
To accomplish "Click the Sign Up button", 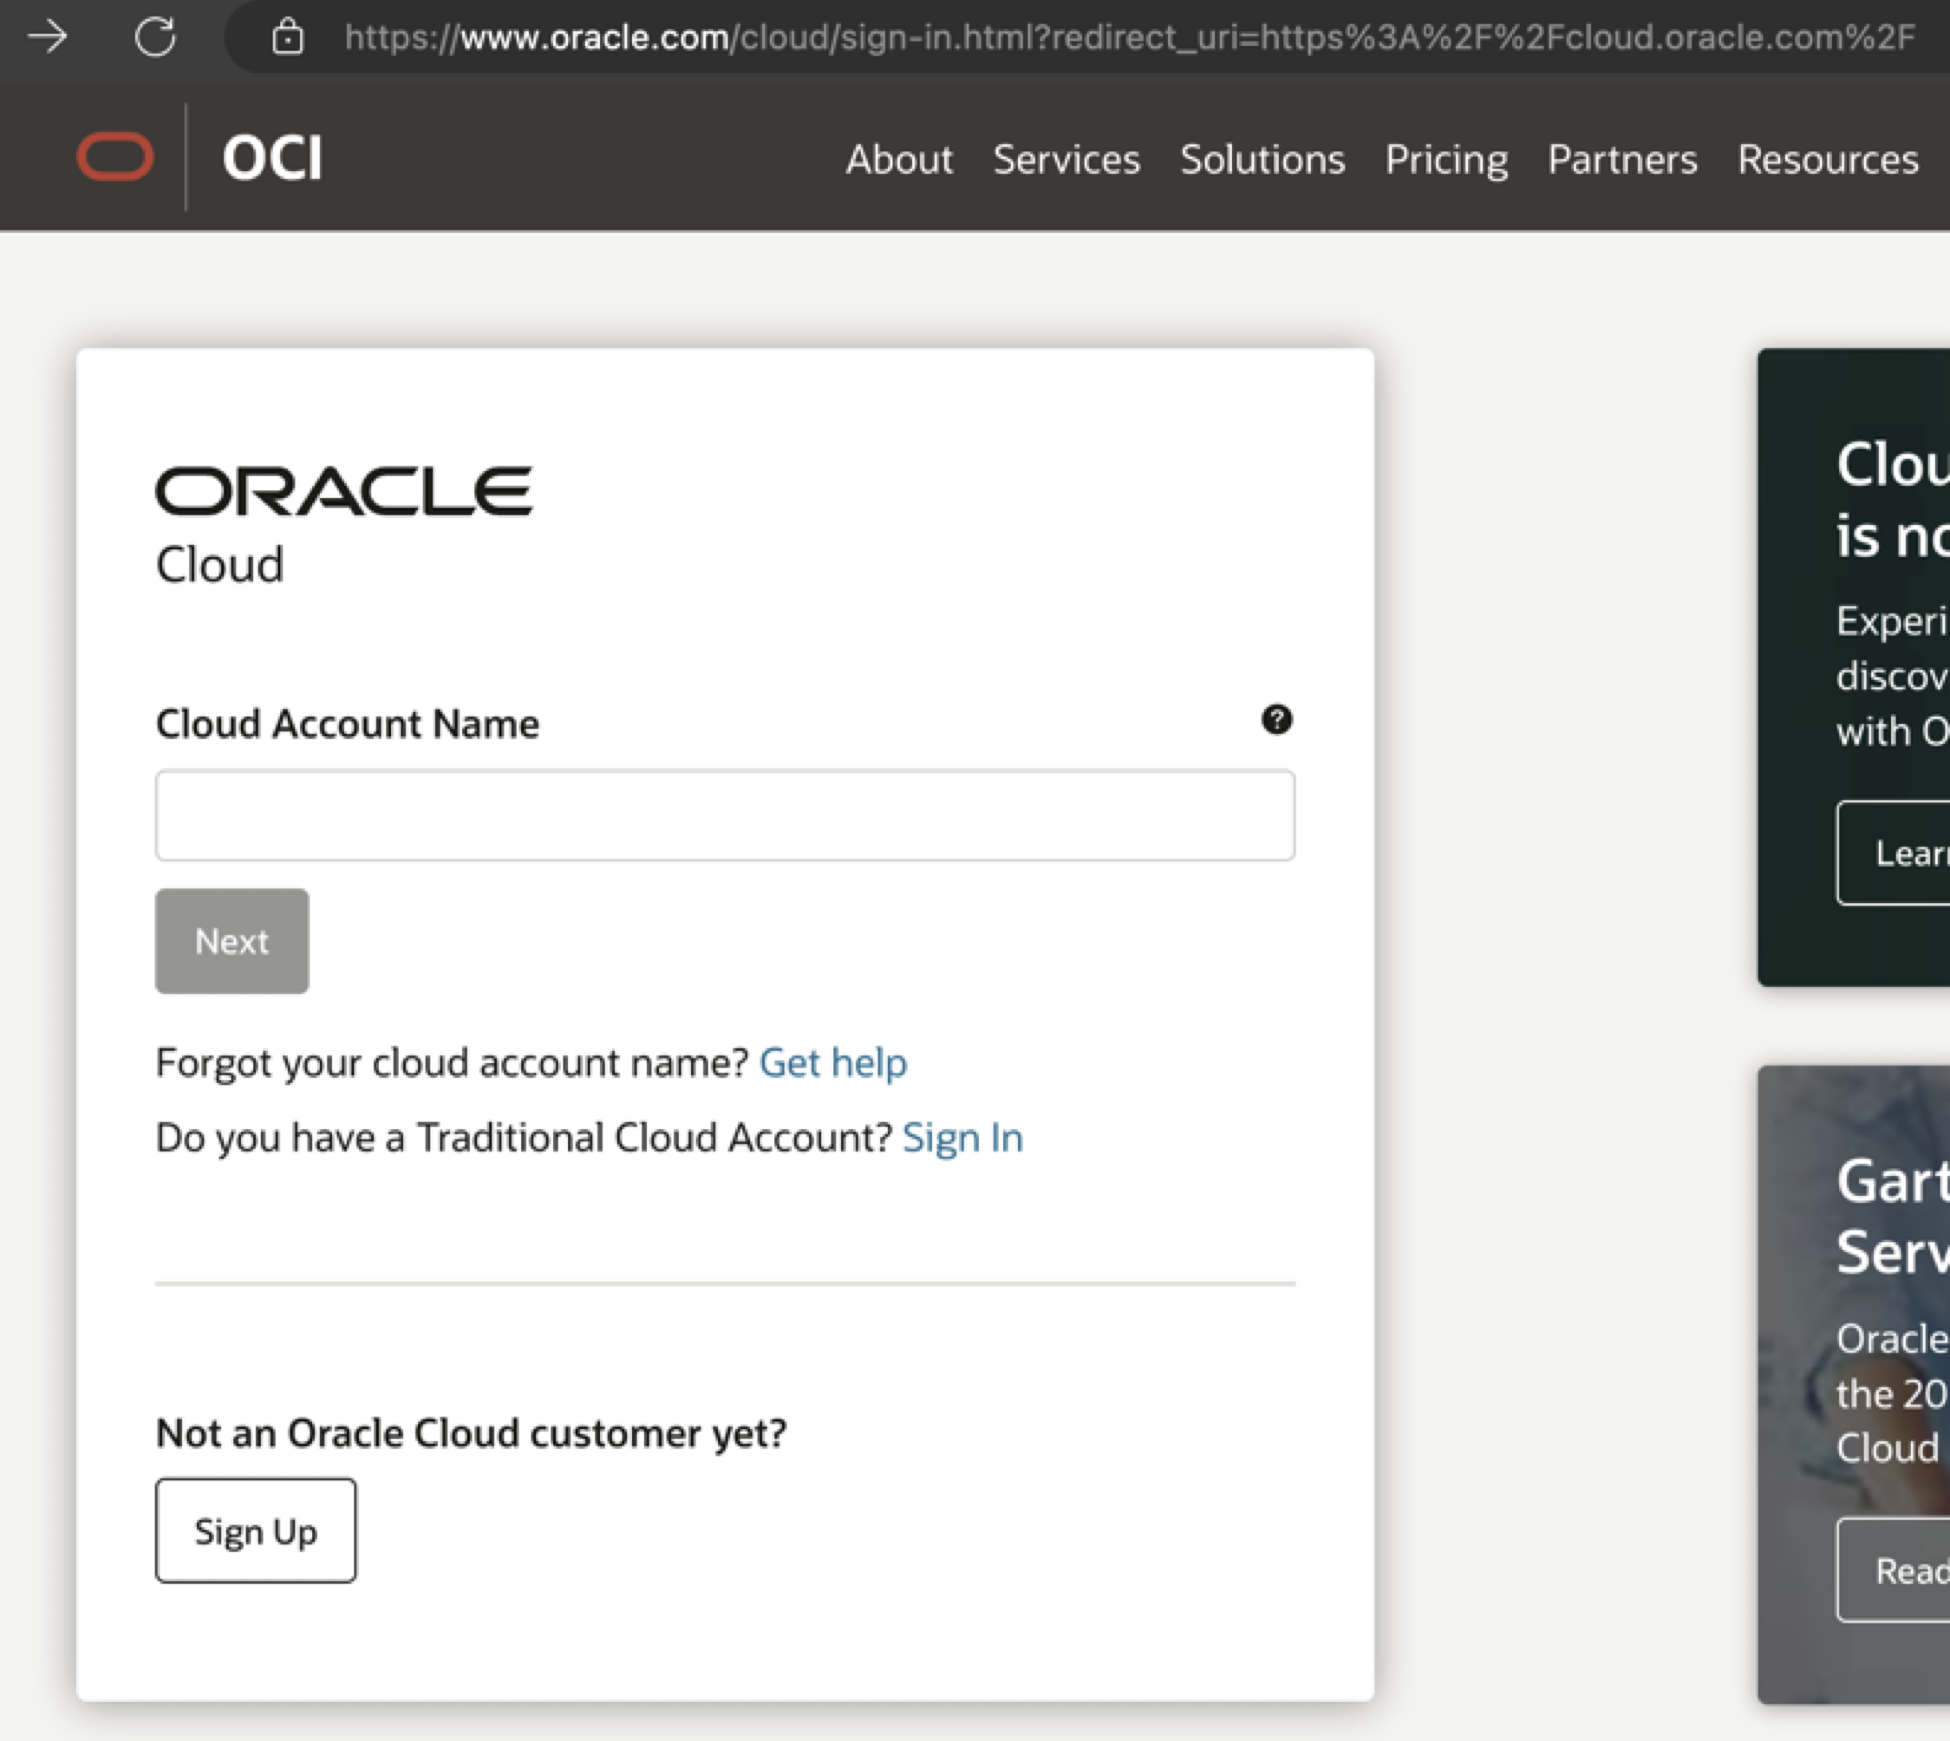I will [x=256, y=1530].
